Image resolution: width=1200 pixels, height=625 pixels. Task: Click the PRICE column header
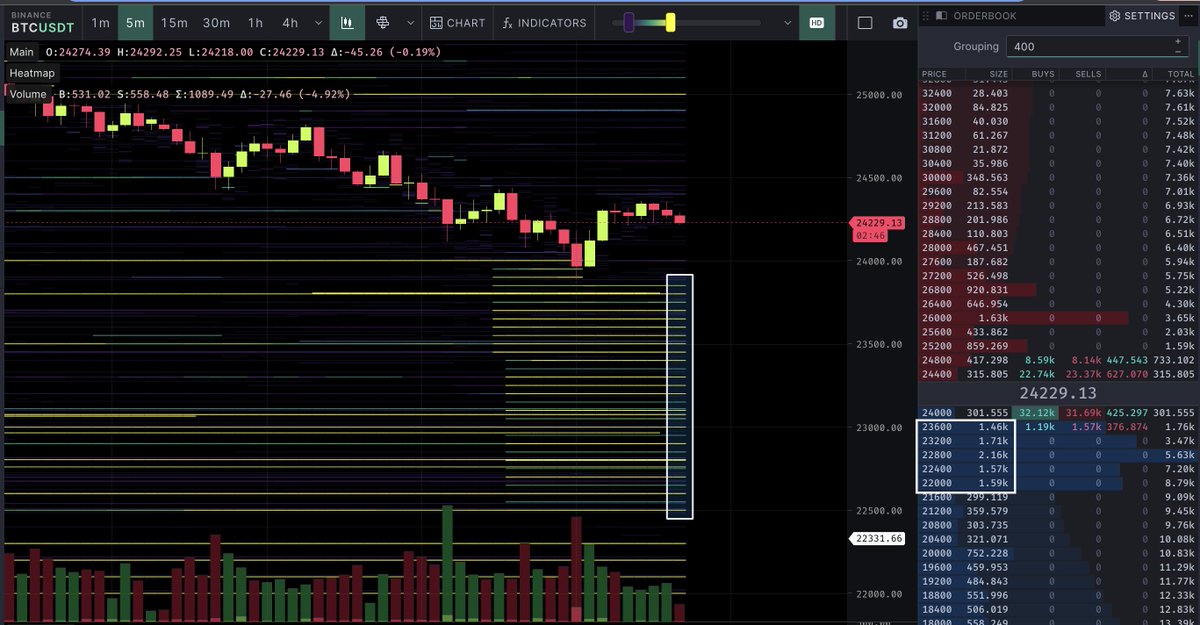[934, 74]
